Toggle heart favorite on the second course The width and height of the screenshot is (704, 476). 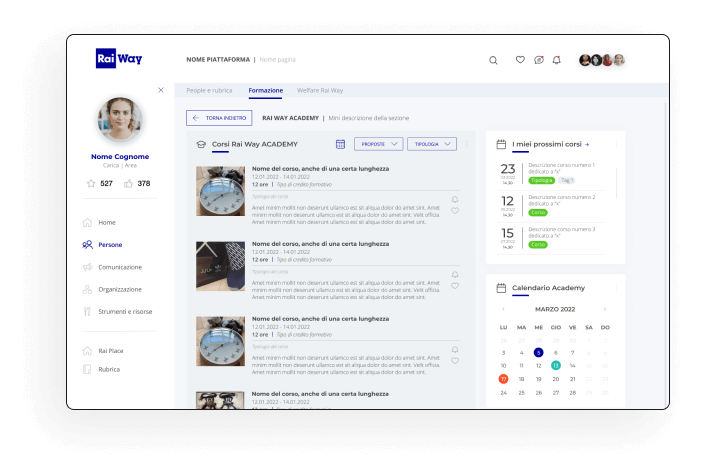[455, 286]
